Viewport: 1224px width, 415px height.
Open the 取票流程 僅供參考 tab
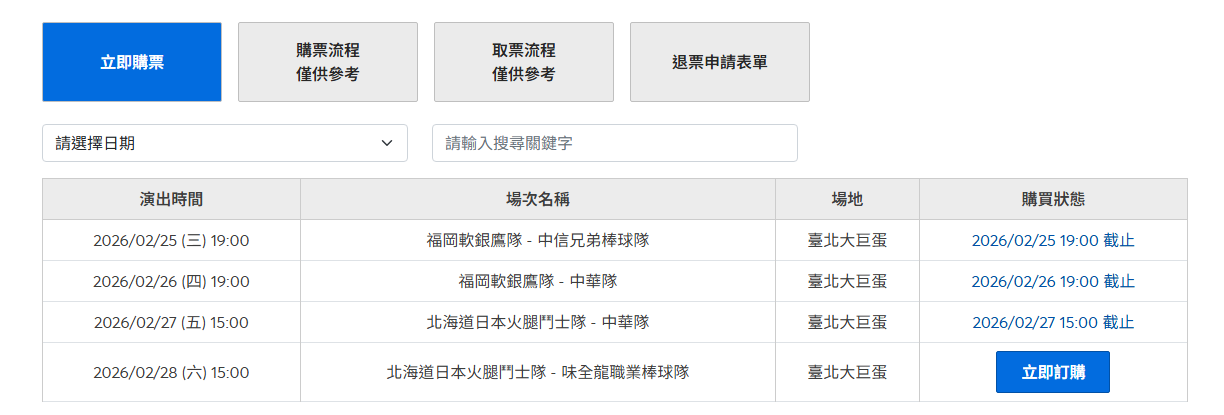[524, 62]
